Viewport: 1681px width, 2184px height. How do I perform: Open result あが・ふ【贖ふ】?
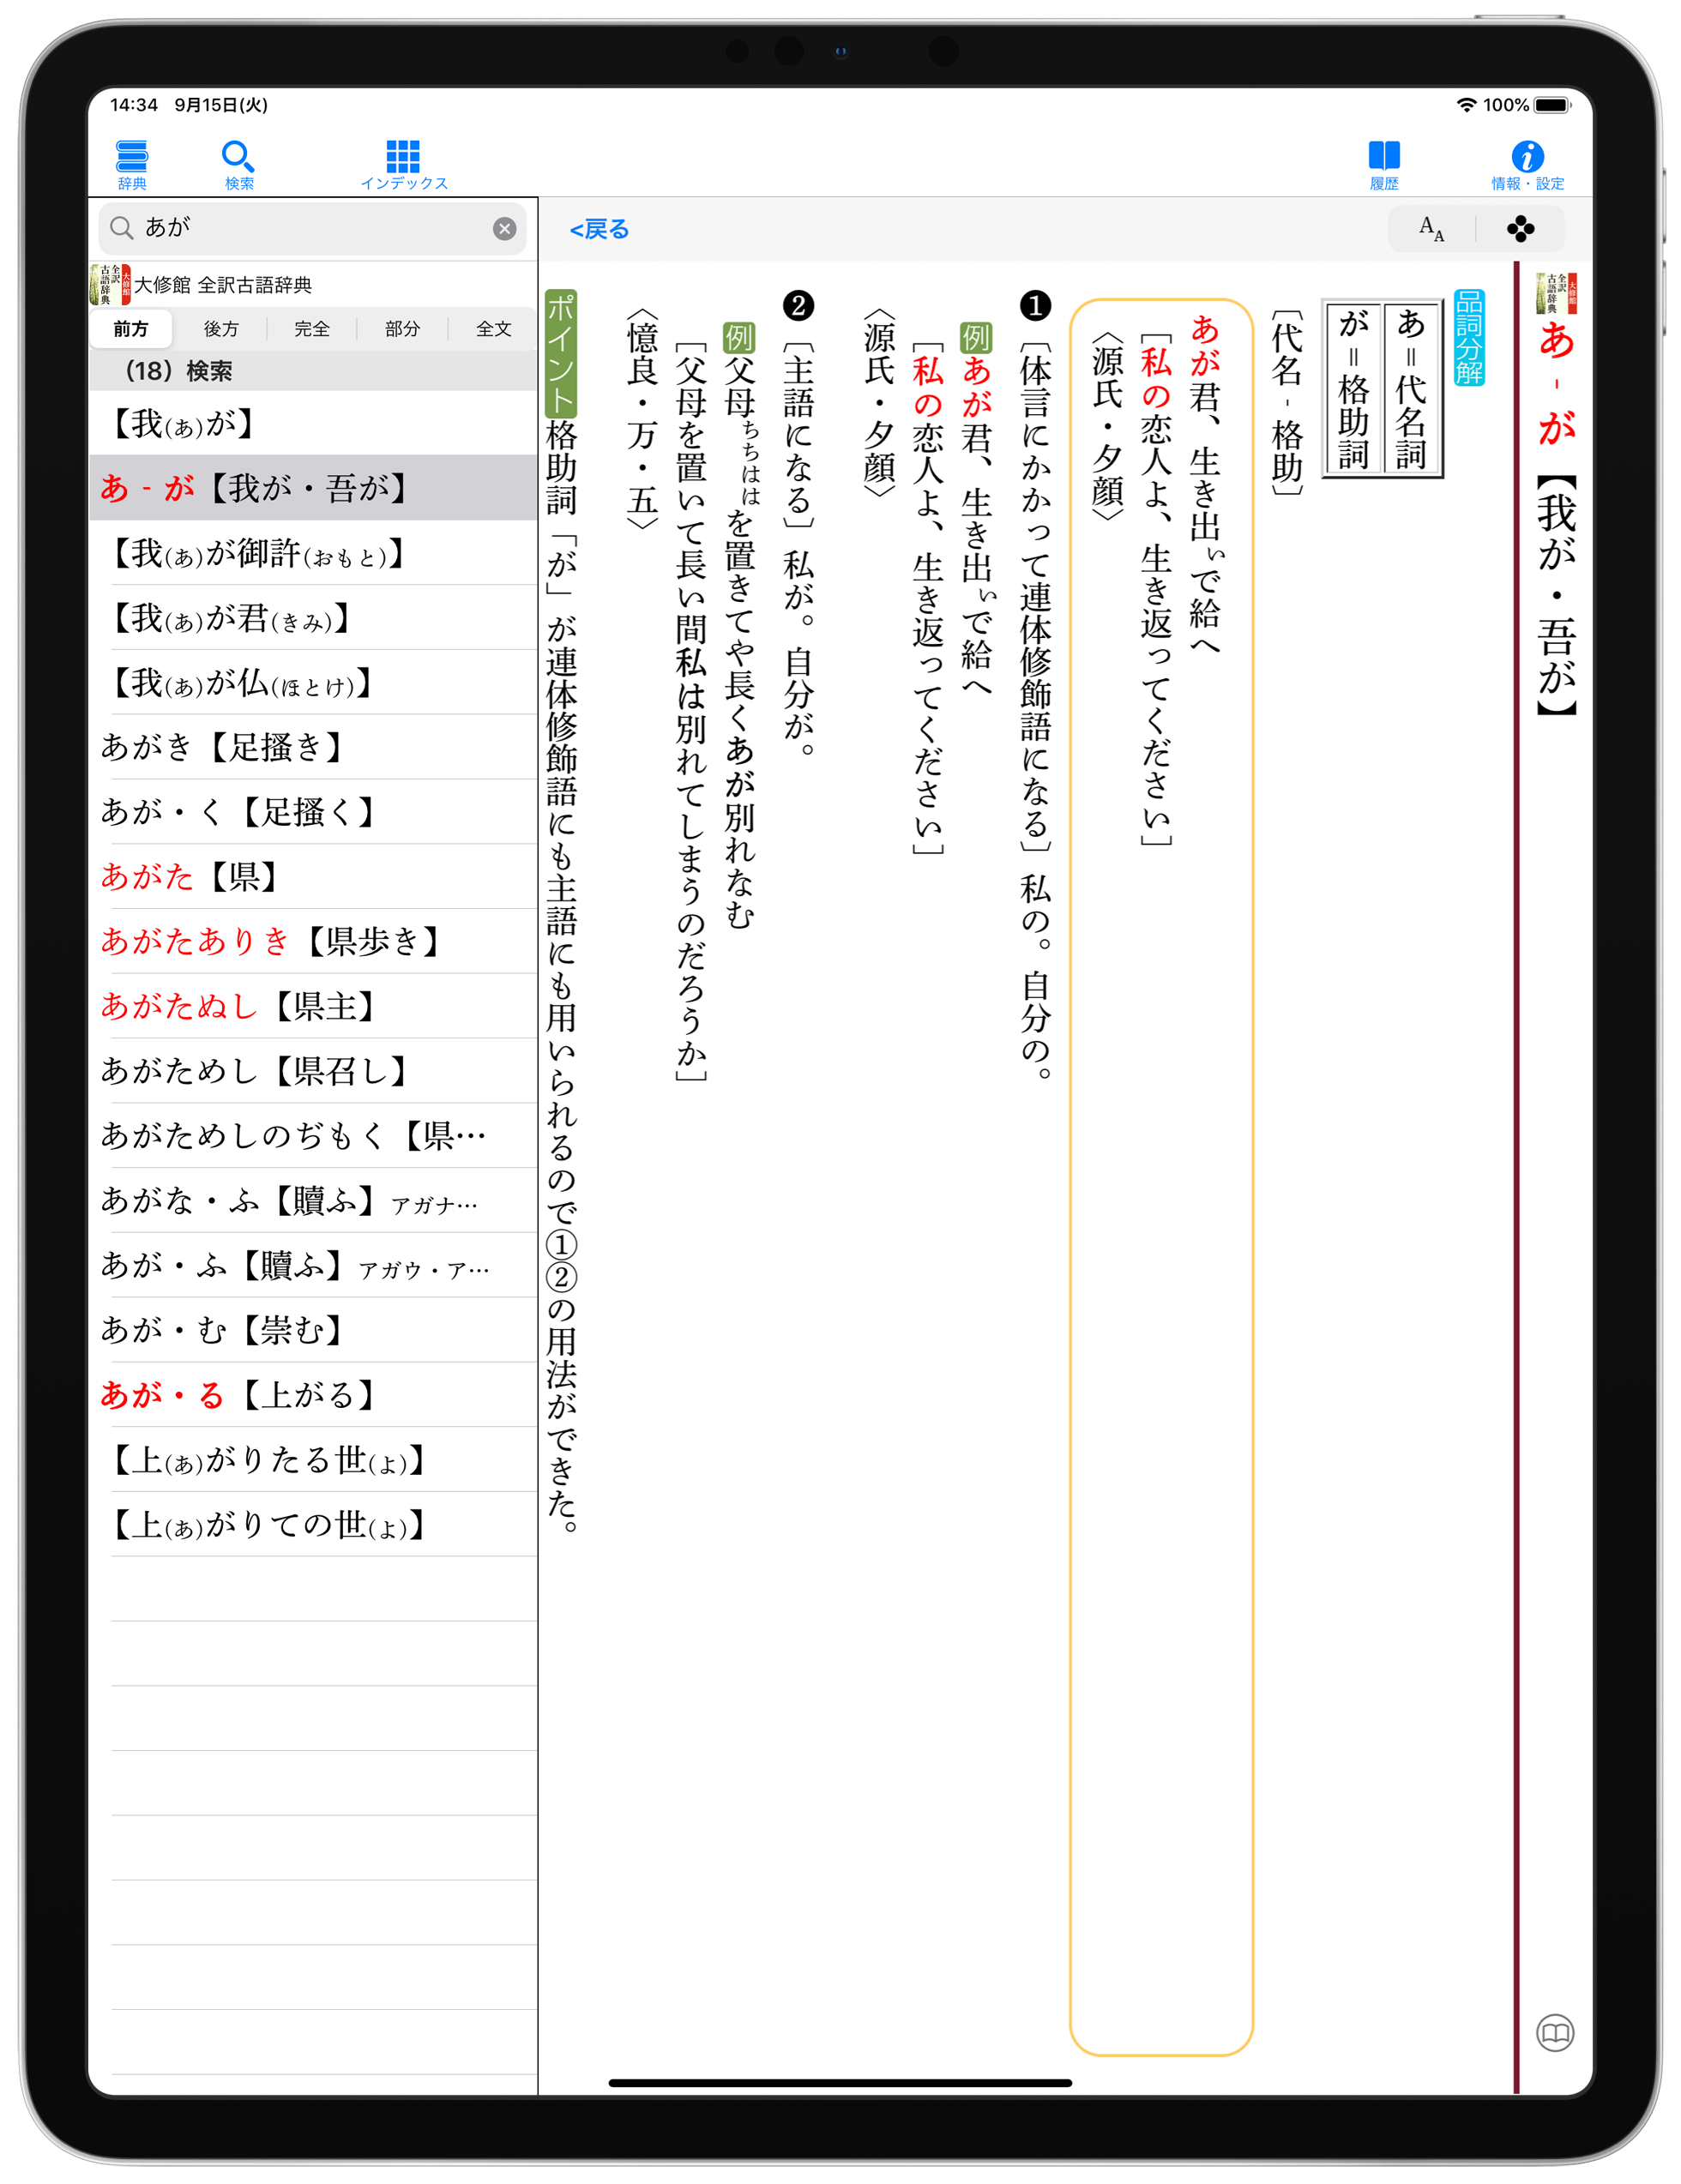tap(313, 1265)
